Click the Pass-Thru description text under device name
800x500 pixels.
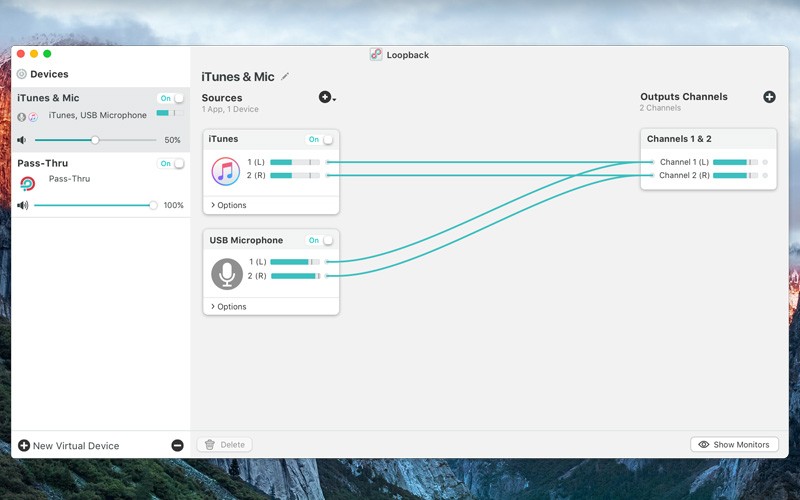[69, 179]
